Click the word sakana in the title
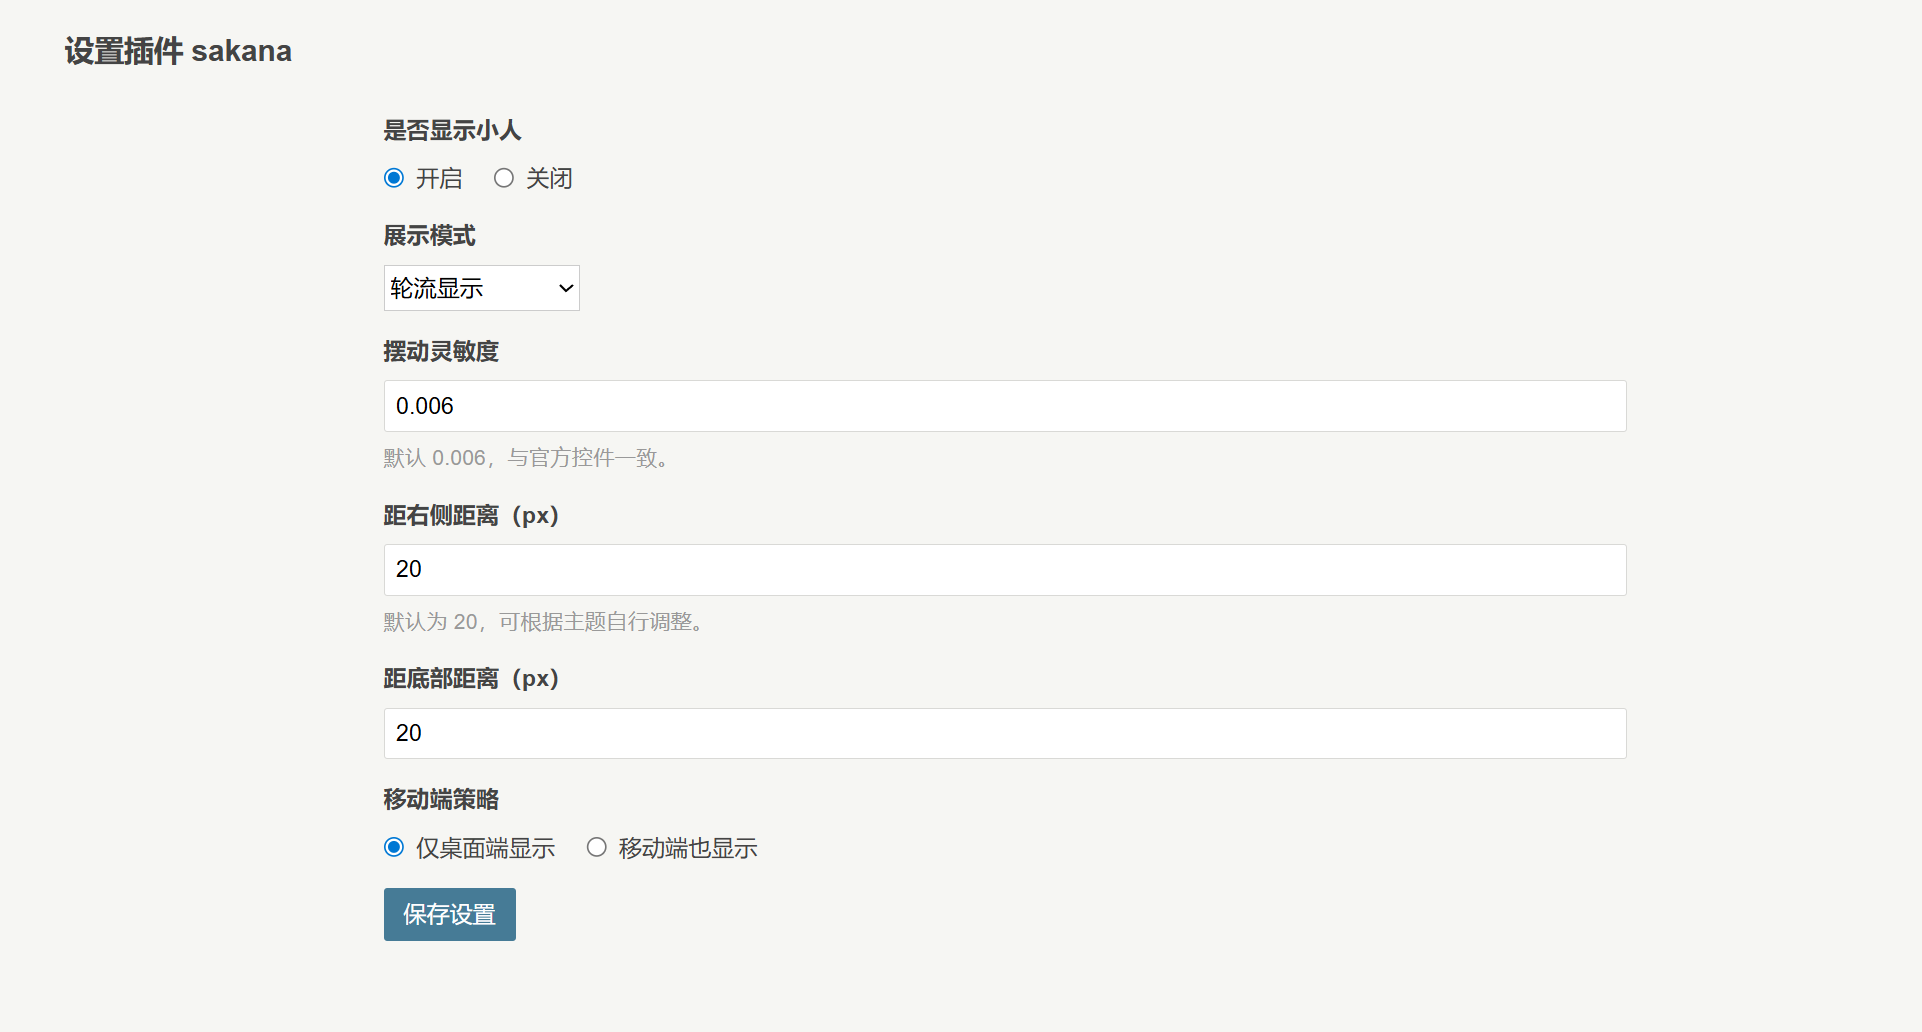This screenshot has height=1032, width=1922. (241, 51)
